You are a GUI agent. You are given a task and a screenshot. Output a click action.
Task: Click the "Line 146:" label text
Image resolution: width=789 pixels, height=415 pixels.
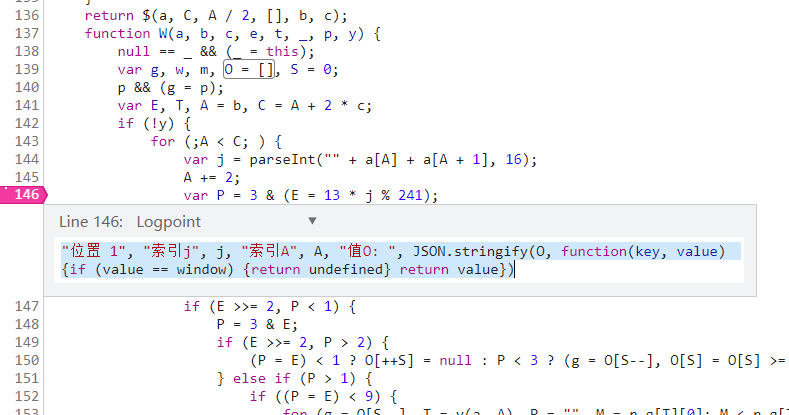pyautogui.click(x=92, y=221)
